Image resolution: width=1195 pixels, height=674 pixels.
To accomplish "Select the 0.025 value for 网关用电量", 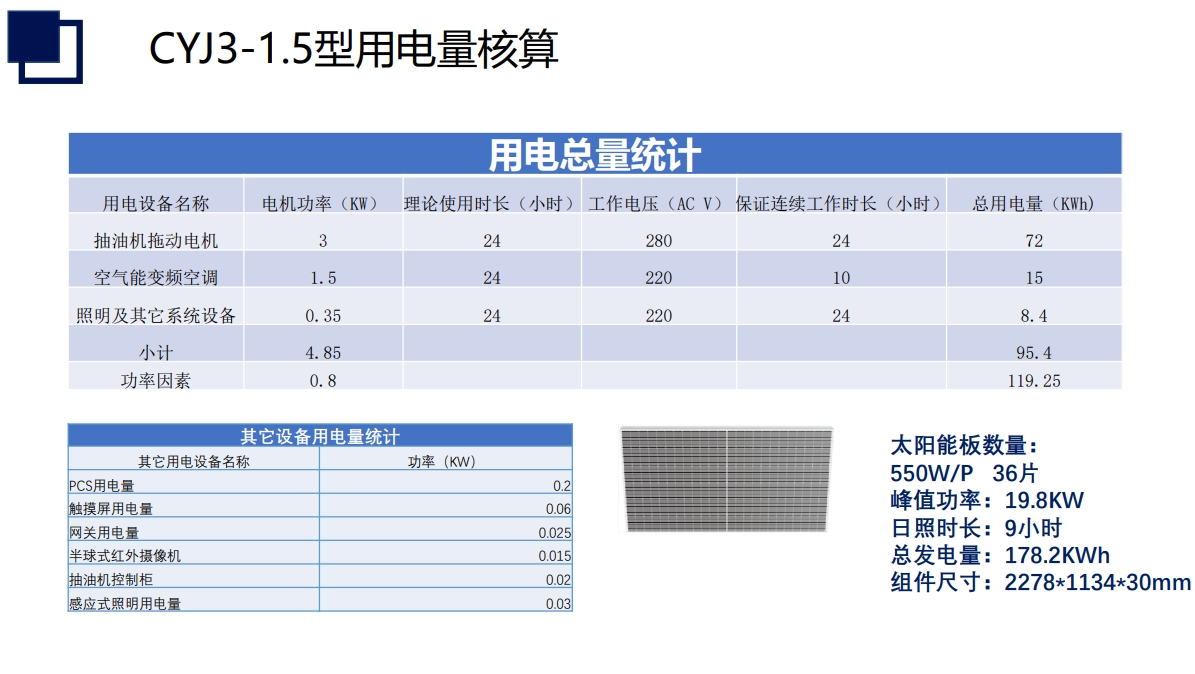I will coord(555,533).
